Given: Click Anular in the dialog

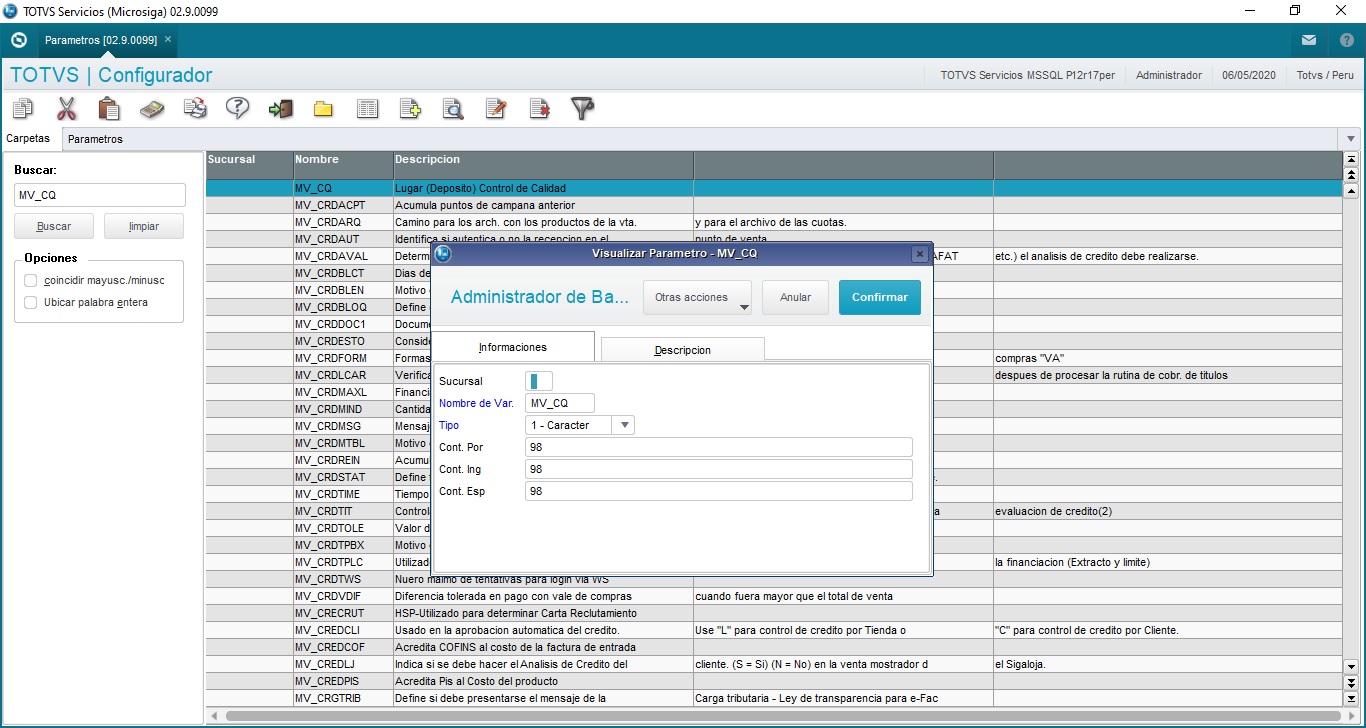Looking at the screenshot, I should click(795, 297).
